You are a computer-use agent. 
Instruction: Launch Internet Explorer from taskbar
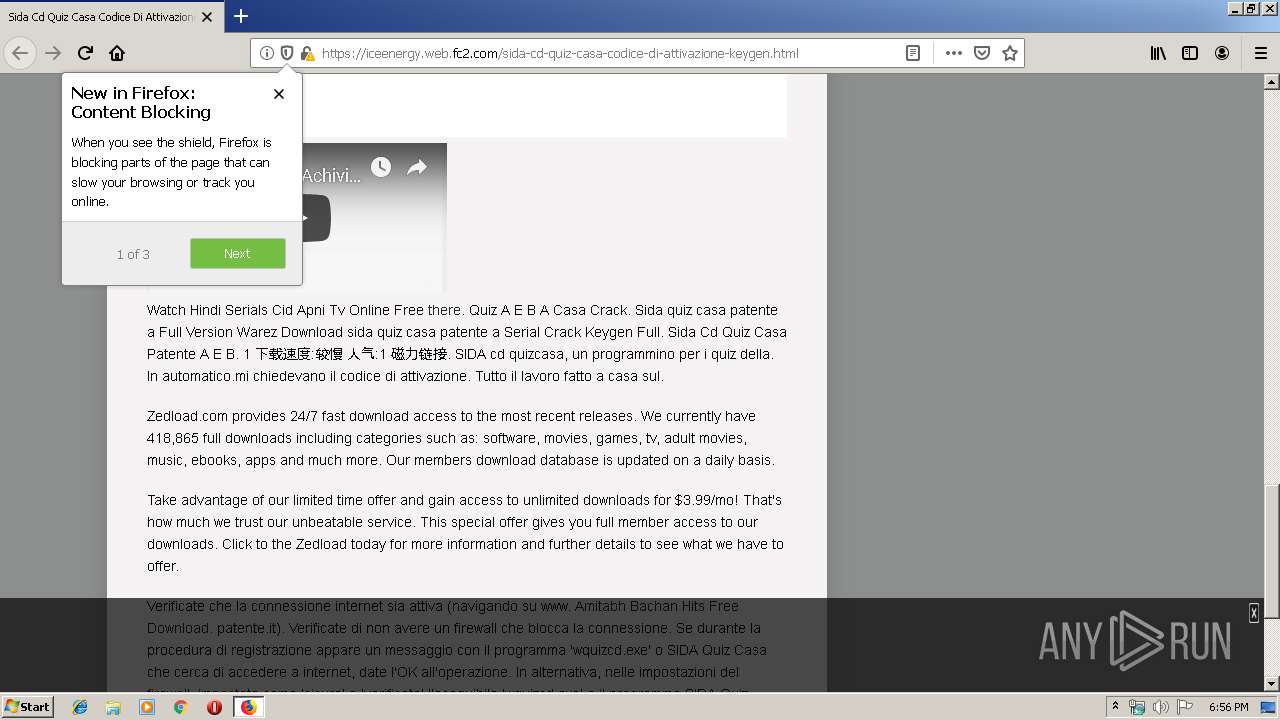click(80, 707)
